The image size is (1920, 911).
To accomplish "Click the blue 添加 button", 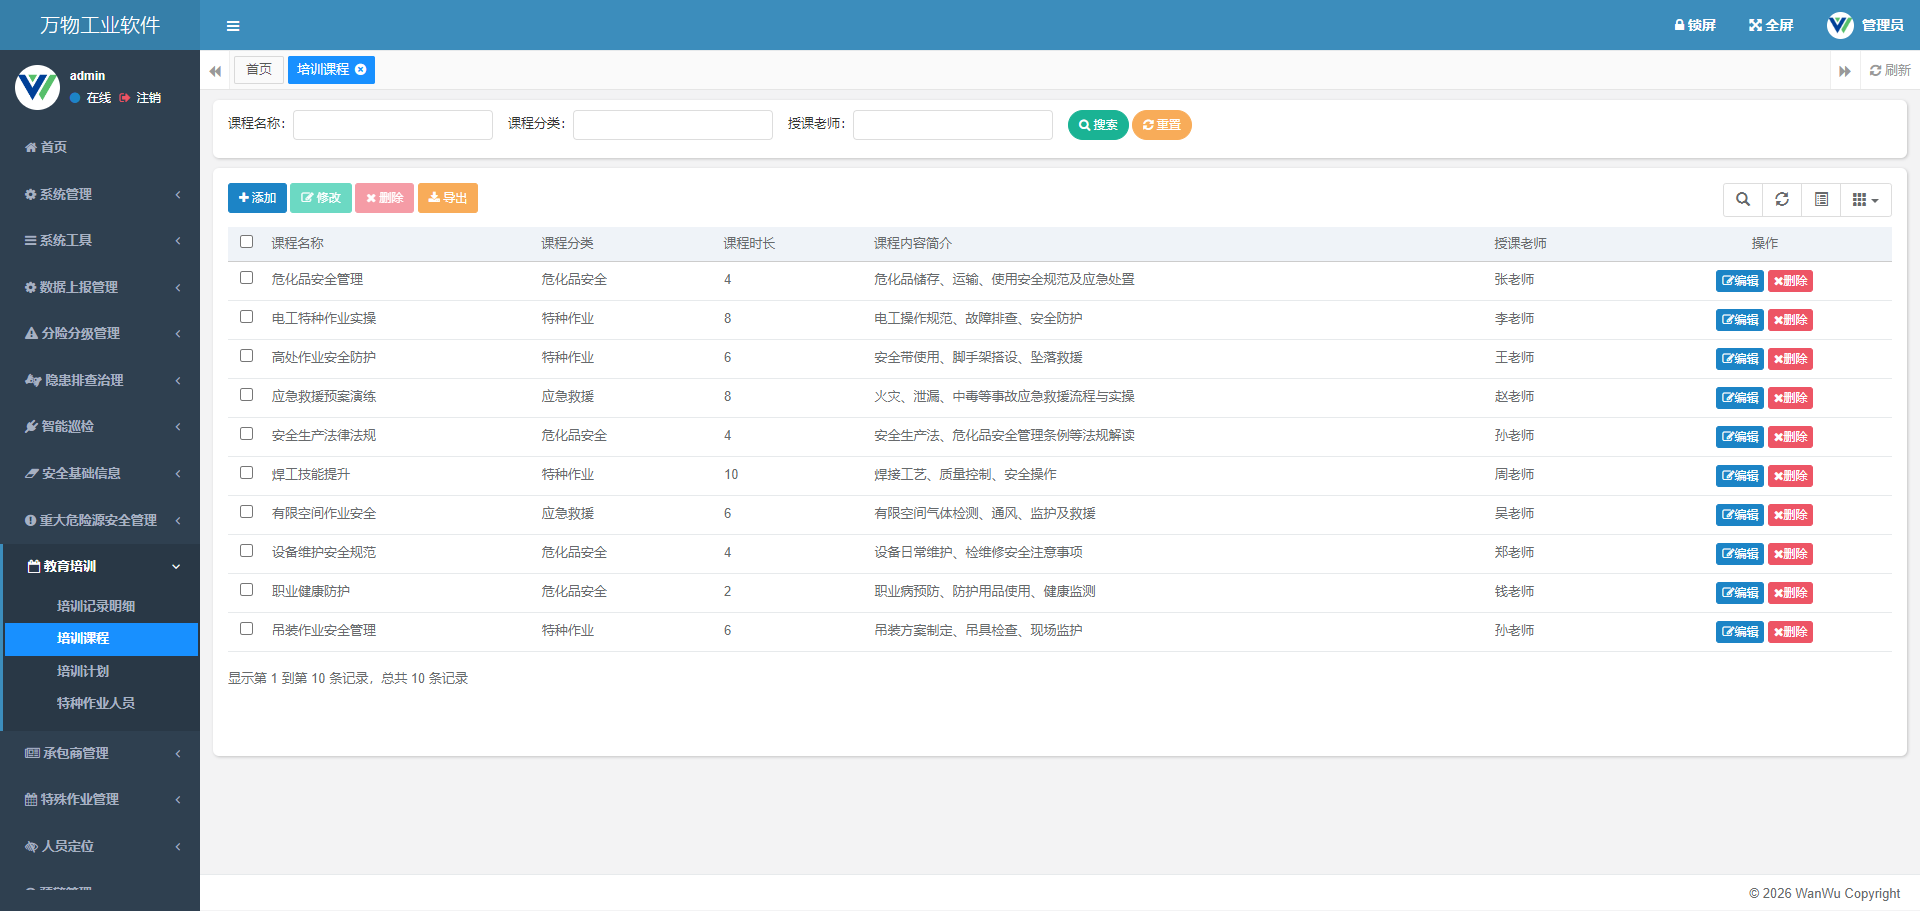I will pyautogui.click(x=257, y=198).
